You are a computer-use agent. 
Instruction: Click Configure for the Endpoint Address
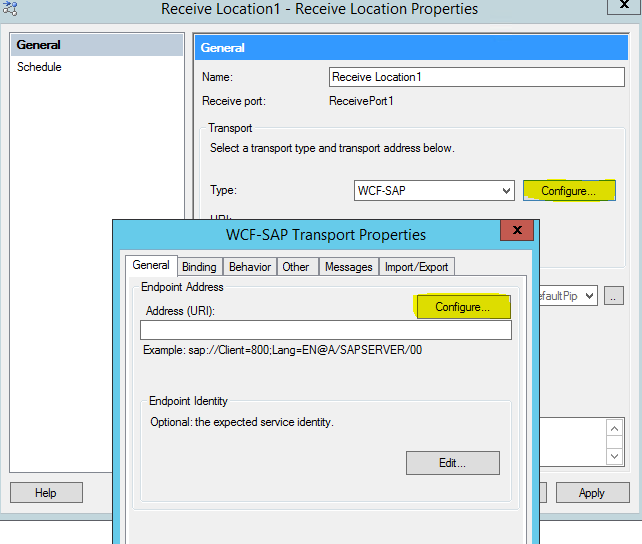463,307
